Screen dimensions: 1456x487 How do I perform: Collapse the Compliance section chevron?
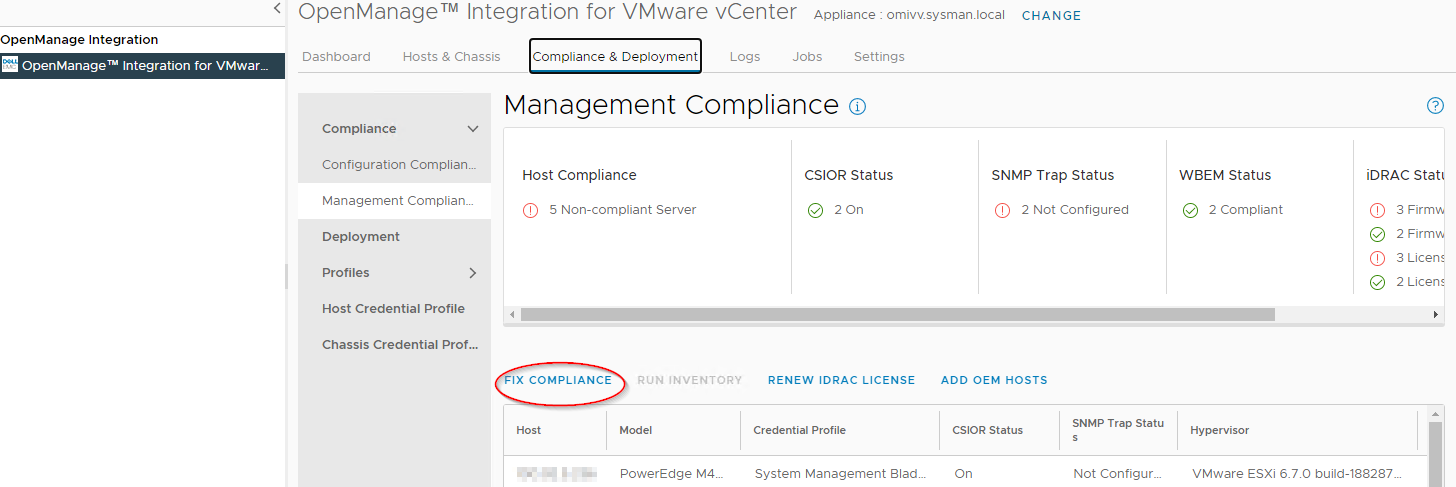click(x=473, y=129)
